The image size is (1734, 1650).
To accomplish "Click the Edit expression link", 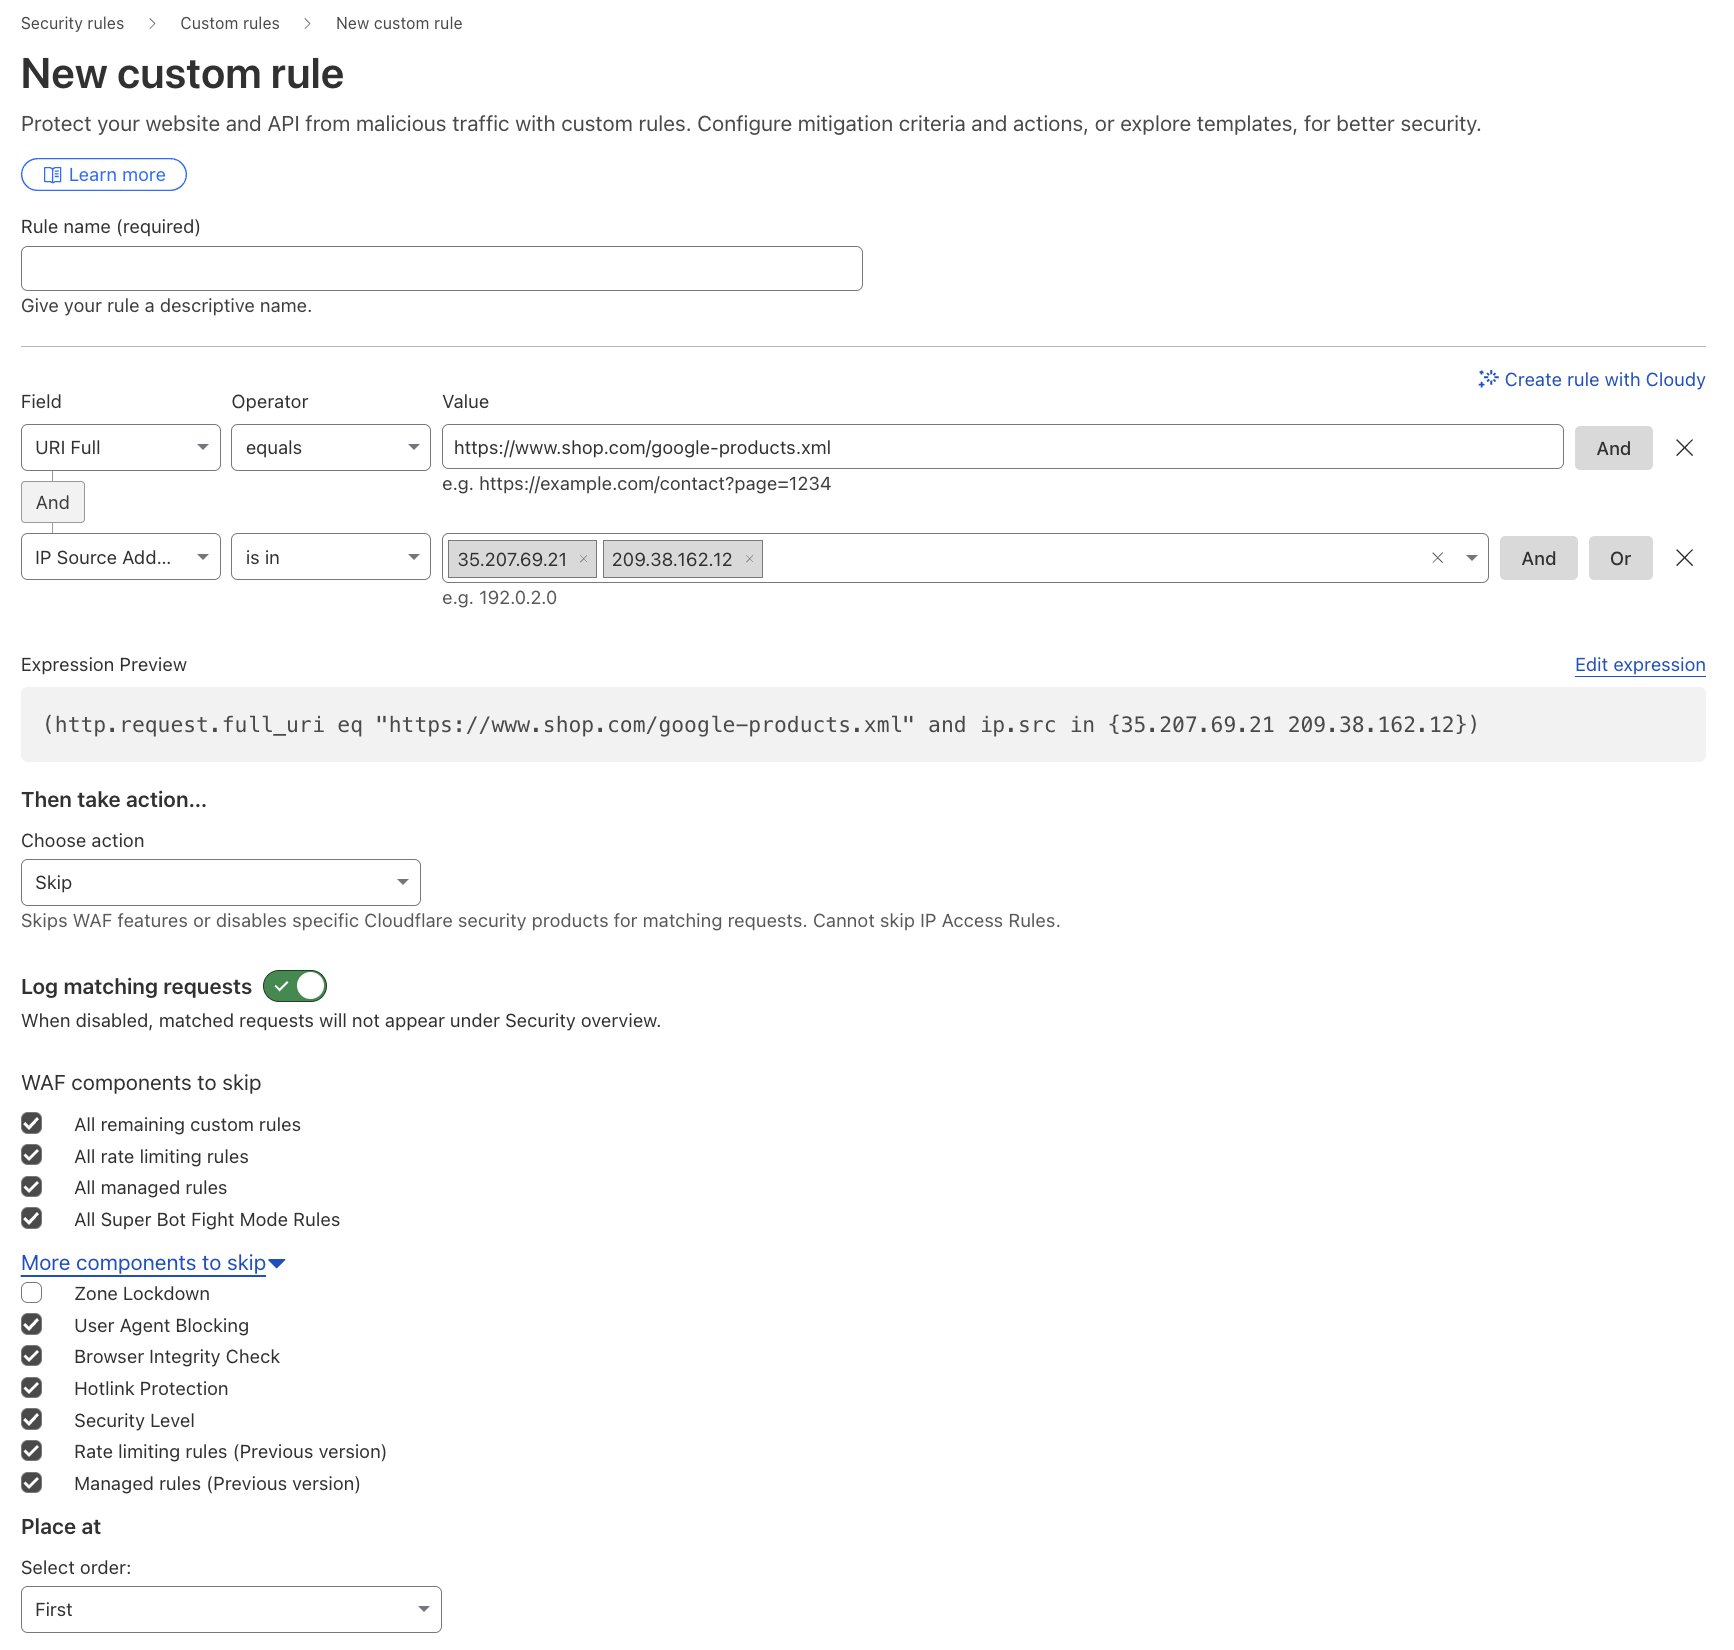I will pos(1639,665).
